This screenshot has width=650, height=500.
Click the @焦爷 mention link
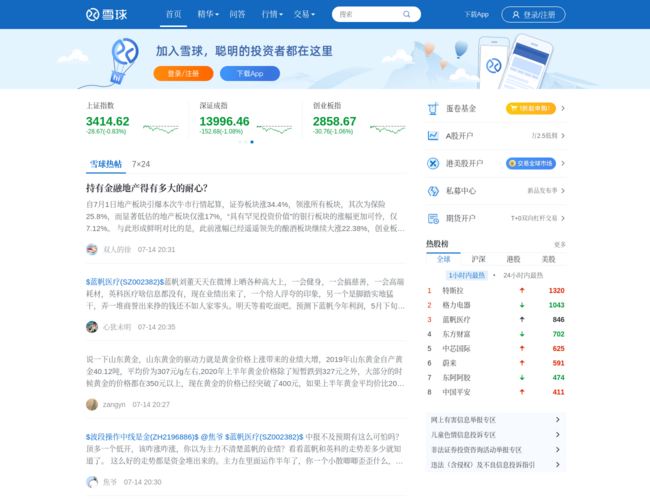click(x=212, y=437)
